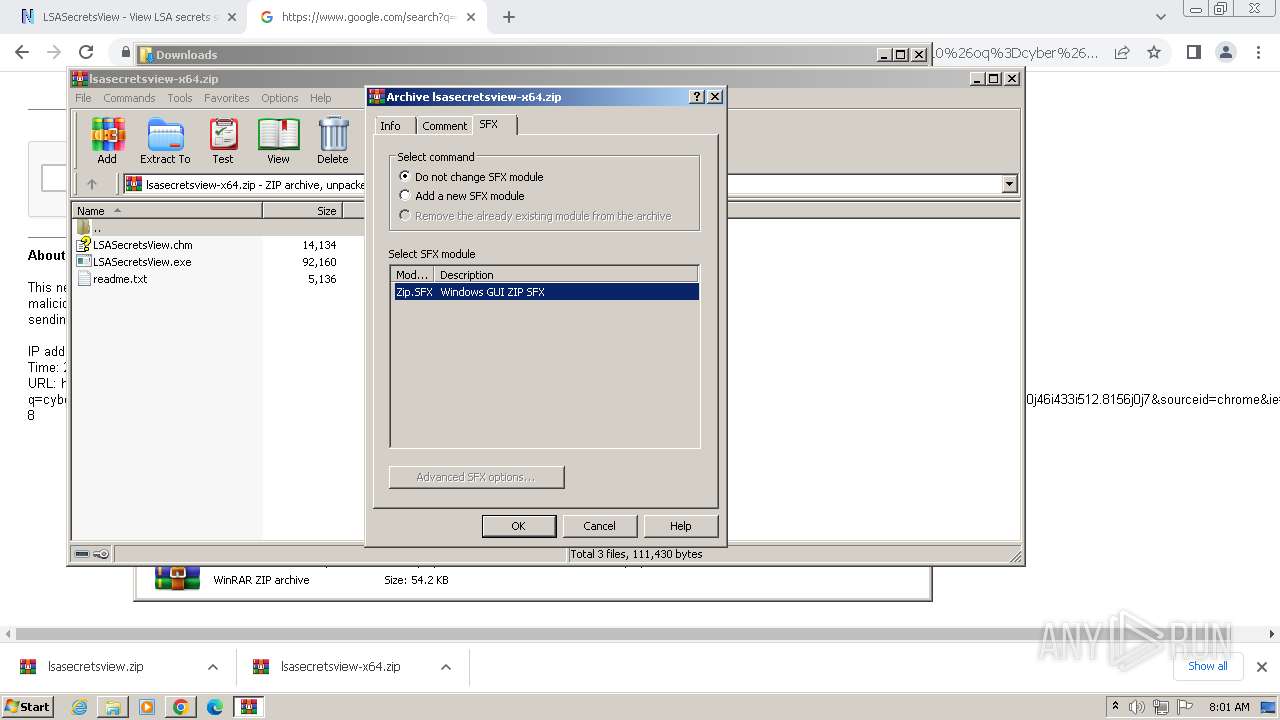This screenshot has height=720, width=1280.
Task: Click Show all downloads button
Action: (x=1207, y=666)
